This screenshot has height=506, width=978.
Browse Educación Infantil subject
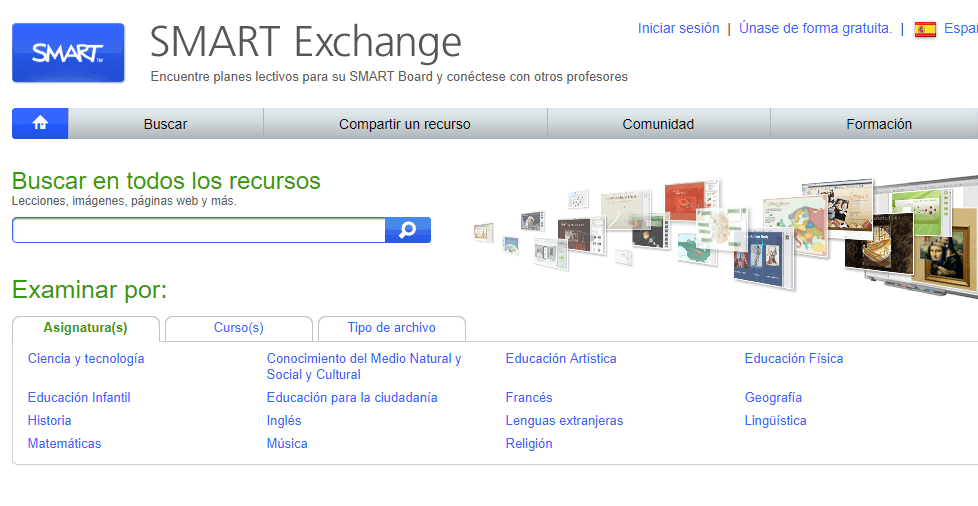pyautogui.click(x=79, y=397)
